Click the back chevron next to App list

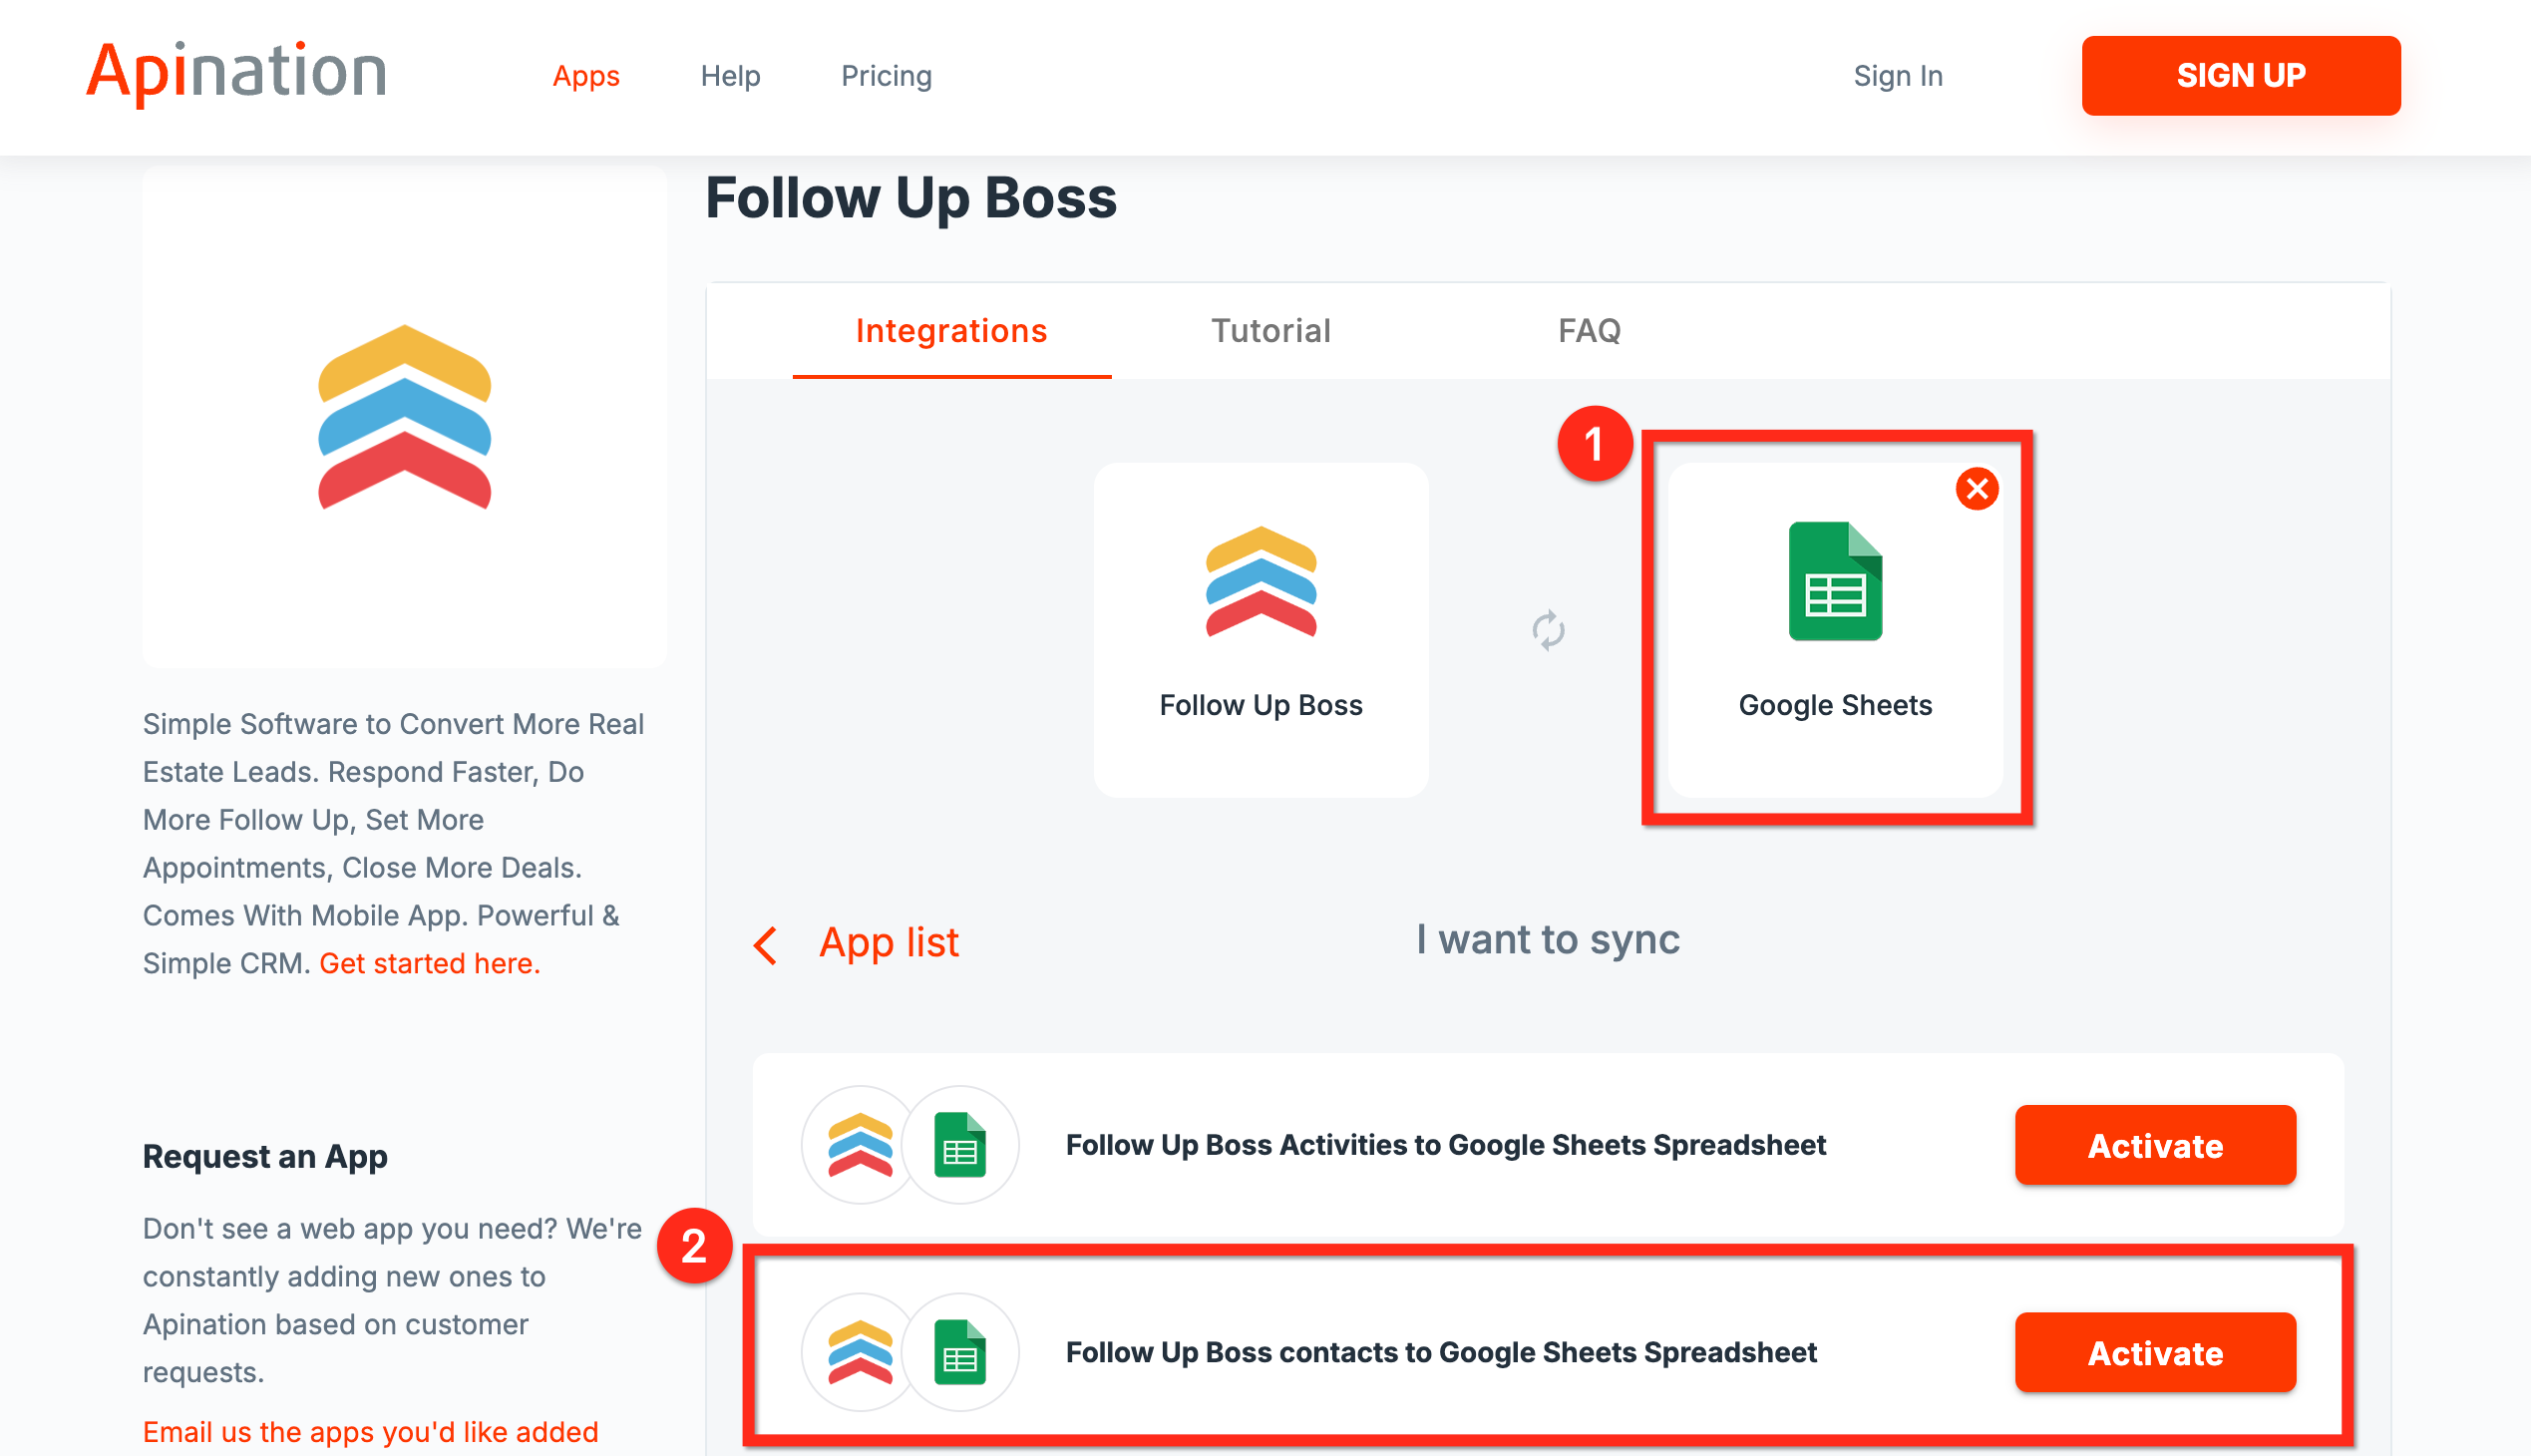click(x=765, y=944)
